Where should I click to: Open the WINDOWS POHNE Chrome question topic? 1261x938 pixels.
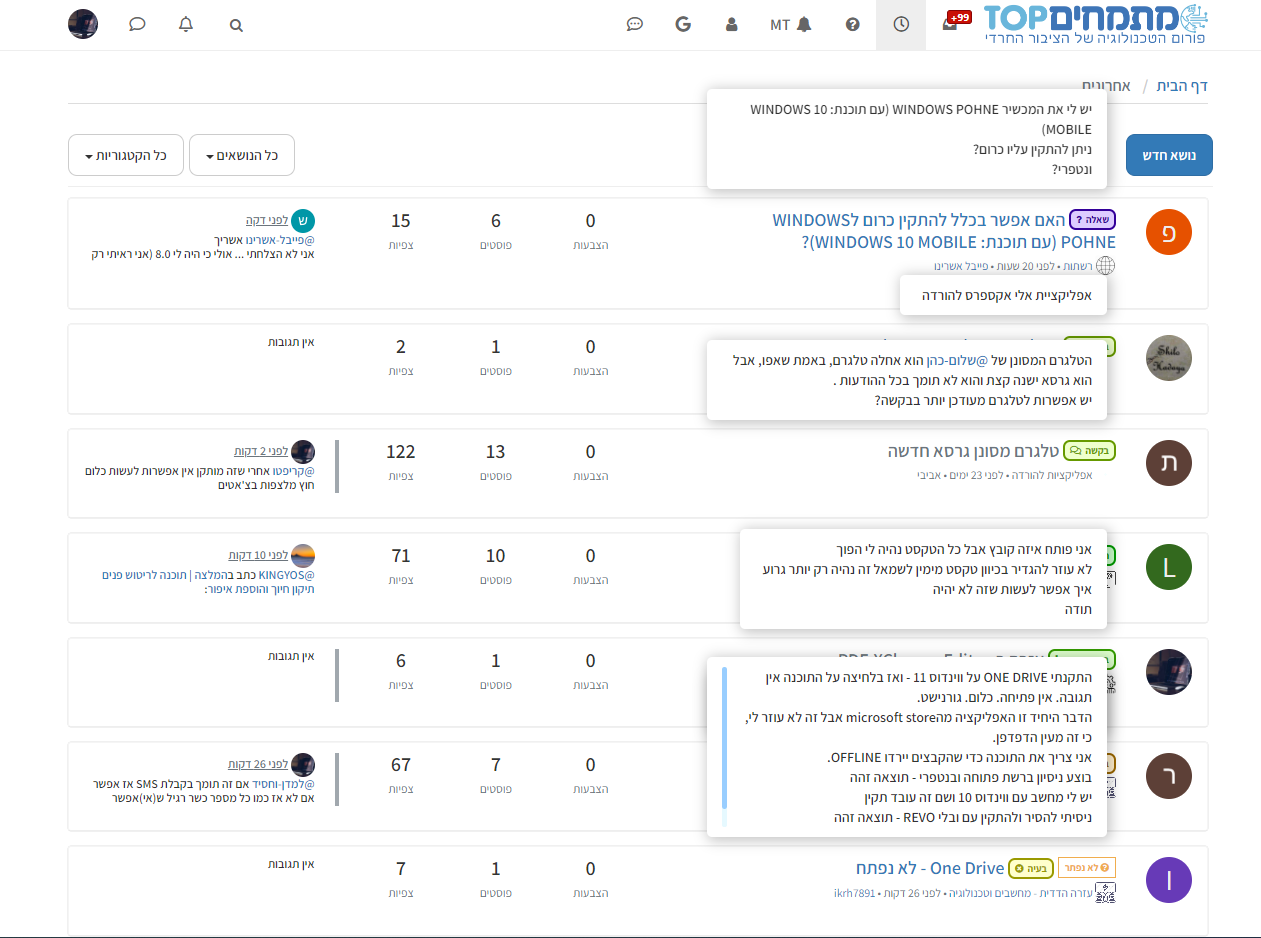point(944,230)
